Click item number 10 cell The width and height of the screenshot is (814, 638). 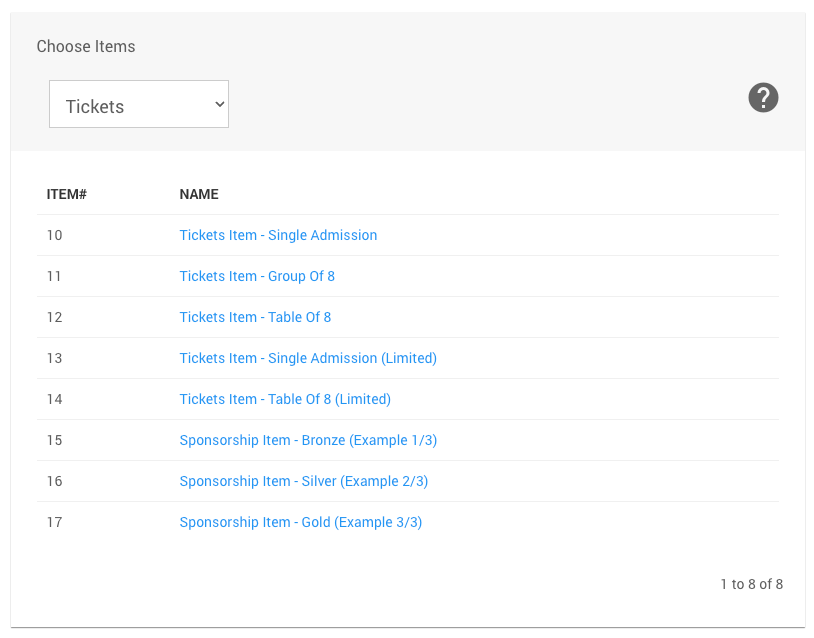coord(55,235)
